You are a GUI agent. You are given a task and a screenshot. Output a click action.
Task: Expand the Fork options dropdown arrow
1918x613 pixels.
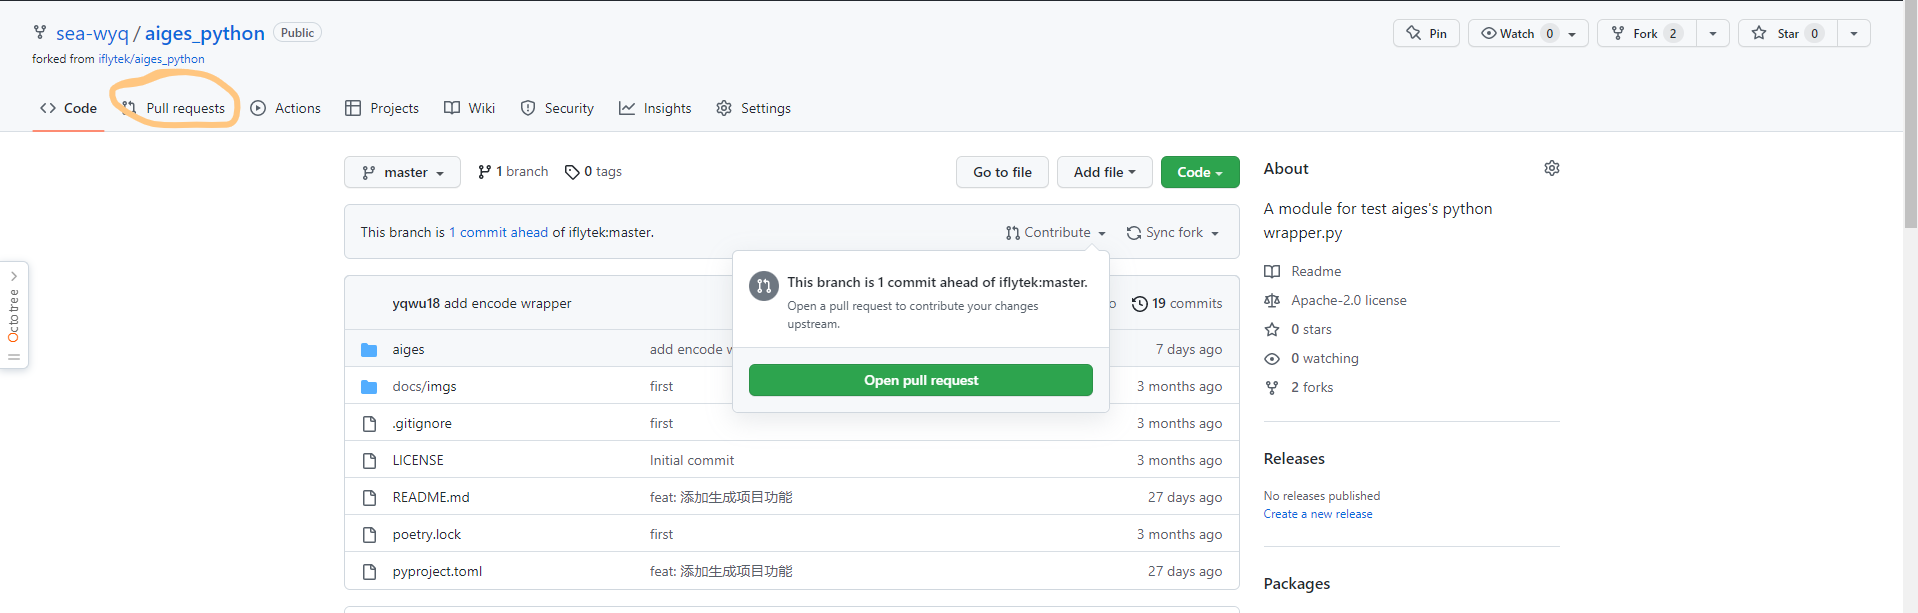pos(1713,33)
